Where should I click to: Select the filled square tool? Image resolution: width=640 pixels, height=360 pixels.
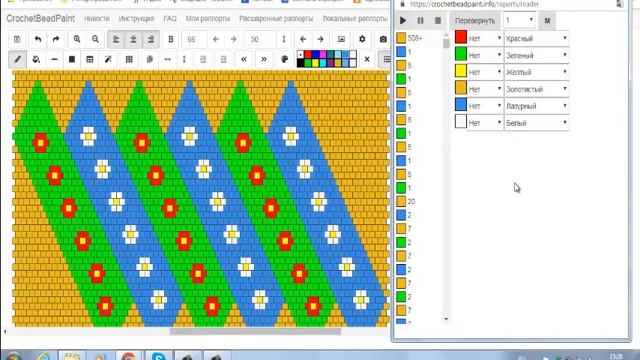point(72,59)
